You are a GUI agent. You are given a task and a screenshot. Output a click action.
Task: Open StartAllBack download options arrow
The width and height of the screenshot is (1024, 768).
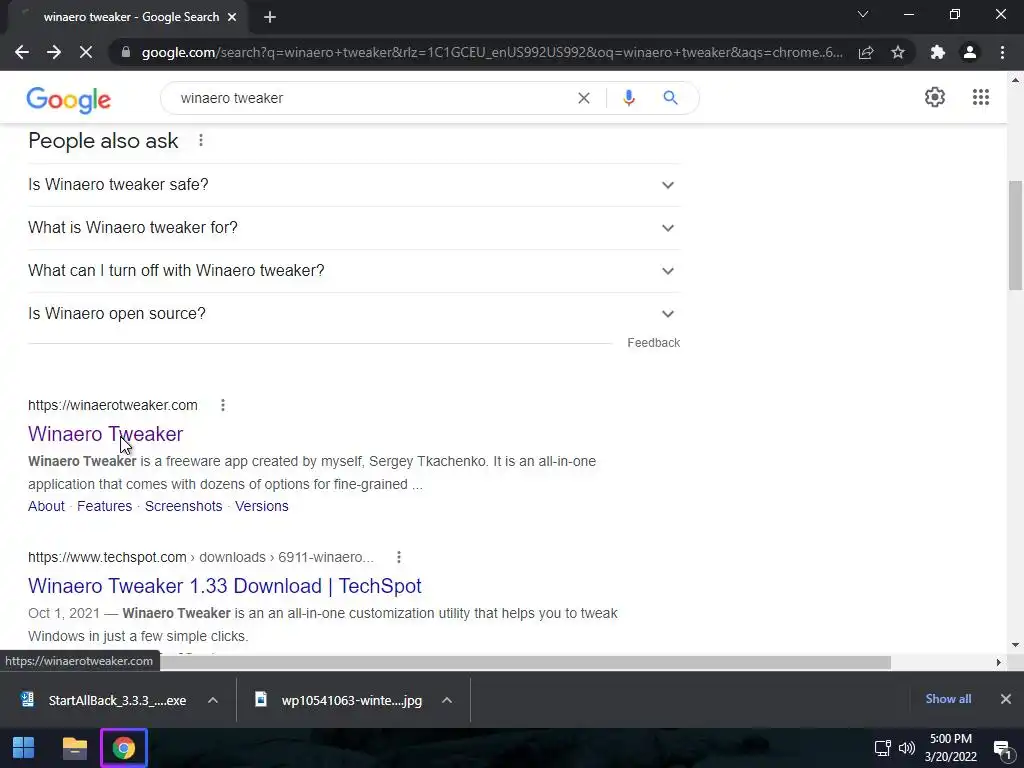pyautogui.click(x=213, y=700)
